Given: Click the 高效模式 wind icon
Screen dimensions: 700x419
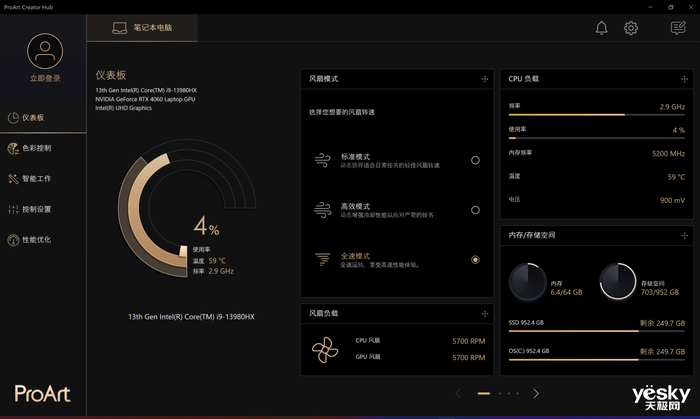Looking at the screenshot, I should point(322,210).
